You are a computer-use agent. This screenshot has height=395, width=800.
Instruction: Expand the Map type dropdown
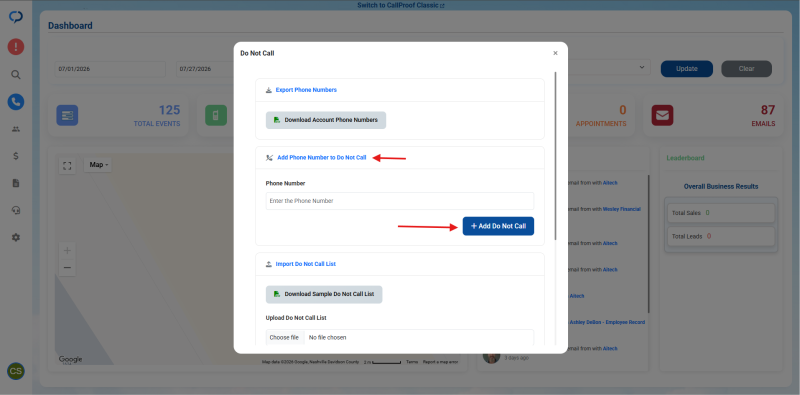[98, 165]
